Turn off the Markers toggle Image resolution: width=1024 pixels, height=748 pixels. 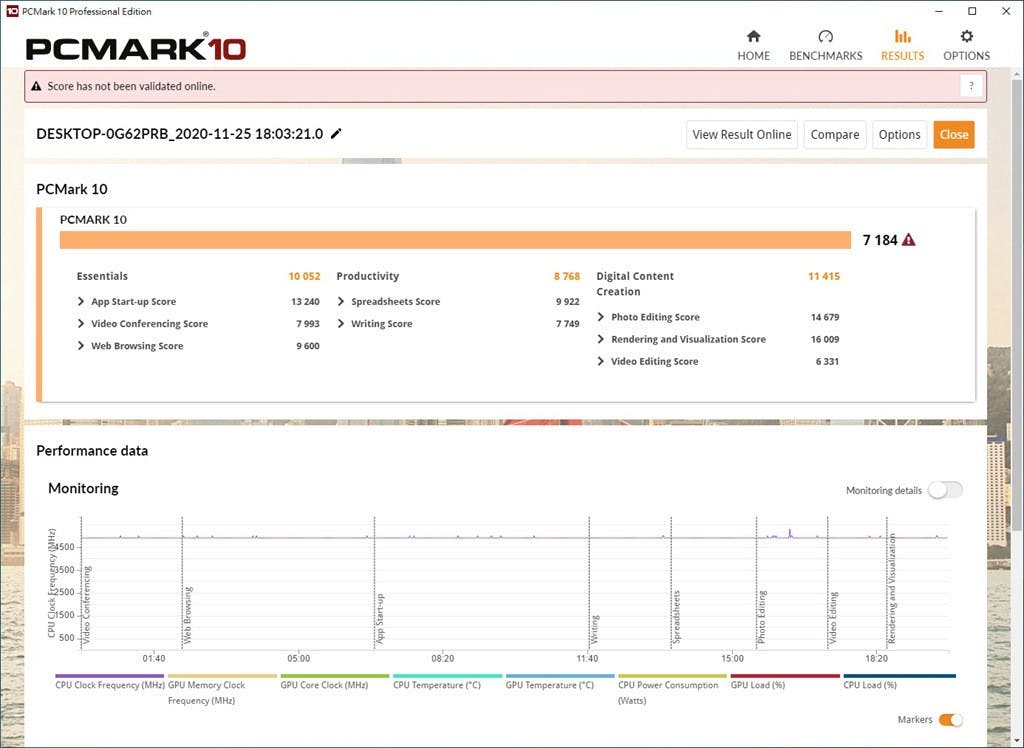pos(950,720)
